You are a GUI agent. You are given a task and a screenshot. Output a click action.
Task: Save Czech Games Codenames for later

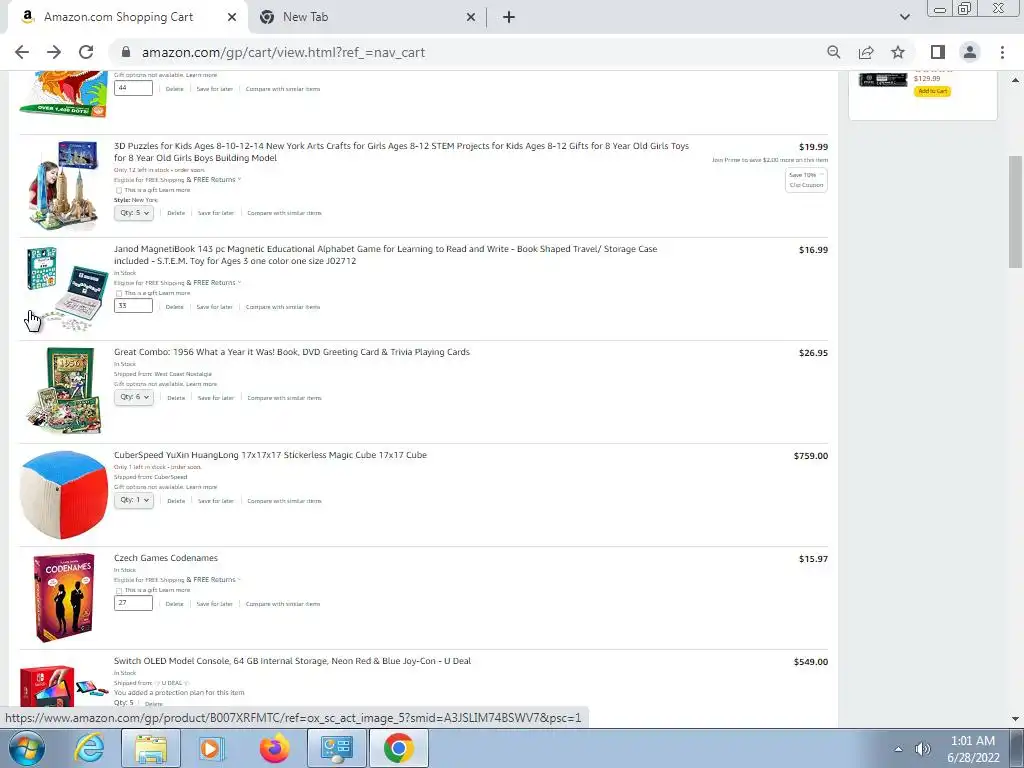(x=214, y=604)
